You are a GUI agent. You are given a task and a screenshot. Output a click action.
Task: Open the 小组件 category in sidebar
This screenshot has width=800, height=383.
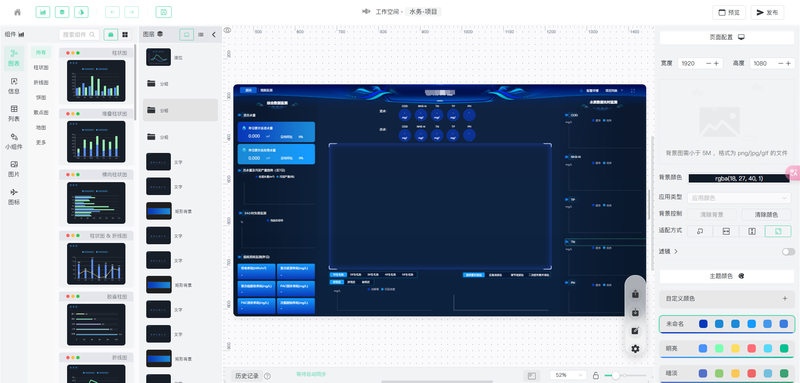point(14,141)
